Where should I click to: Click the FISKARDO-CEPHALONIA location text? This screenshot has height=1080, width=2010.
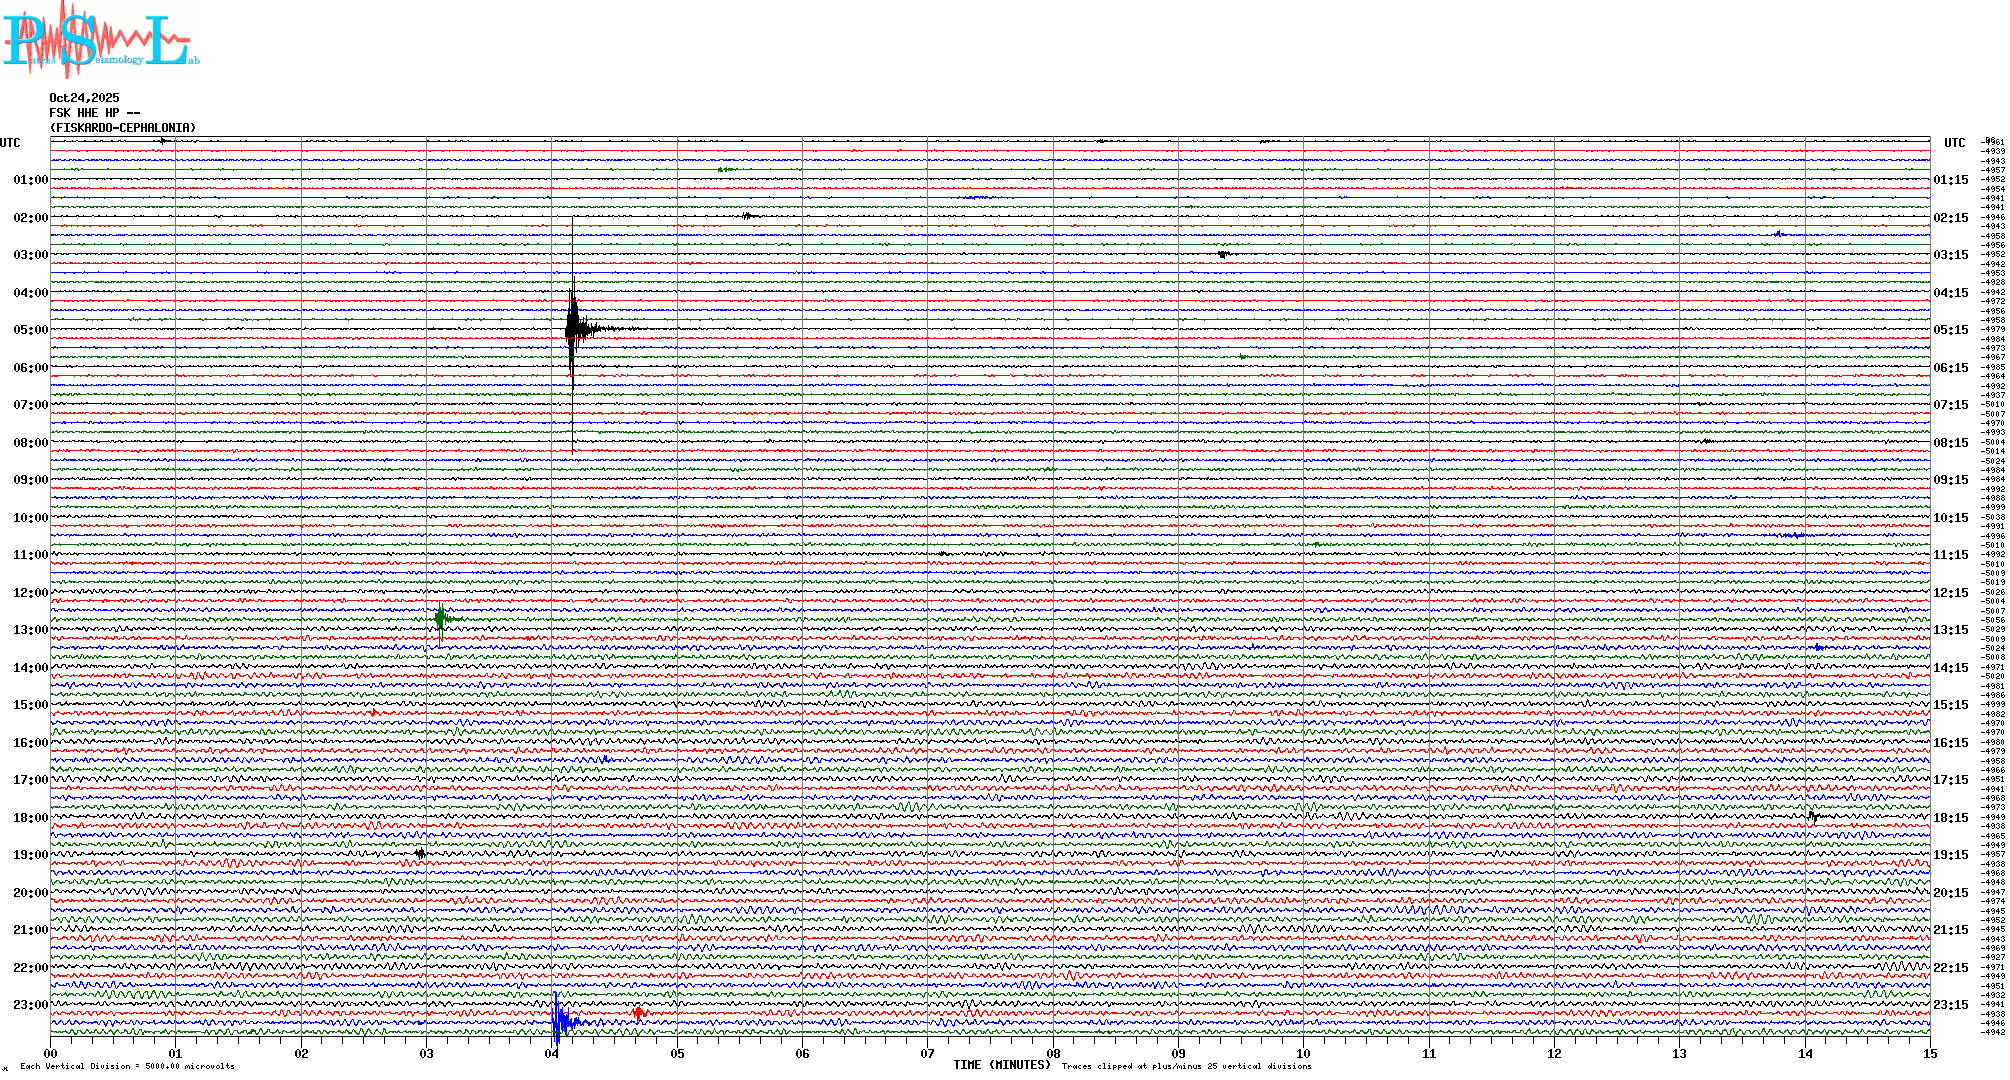123,128
